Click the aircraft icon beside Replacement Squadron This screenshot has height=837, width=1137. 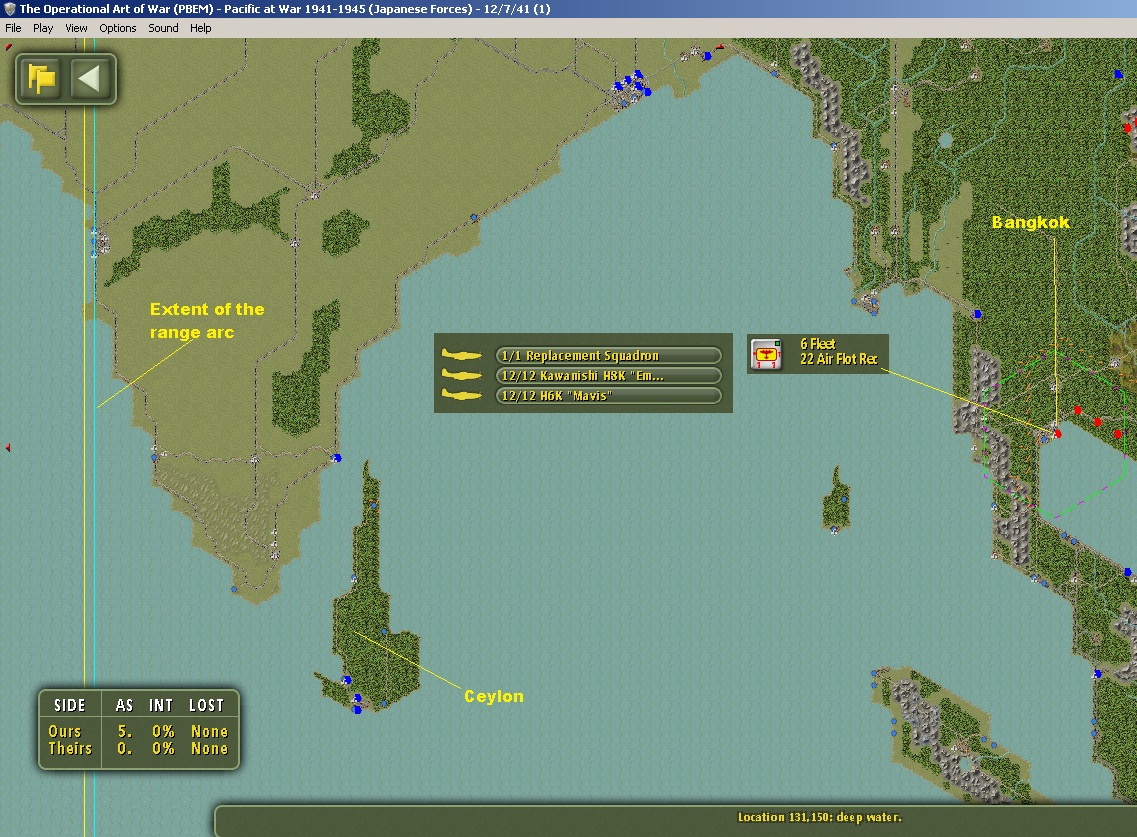[x=462, y=355]
